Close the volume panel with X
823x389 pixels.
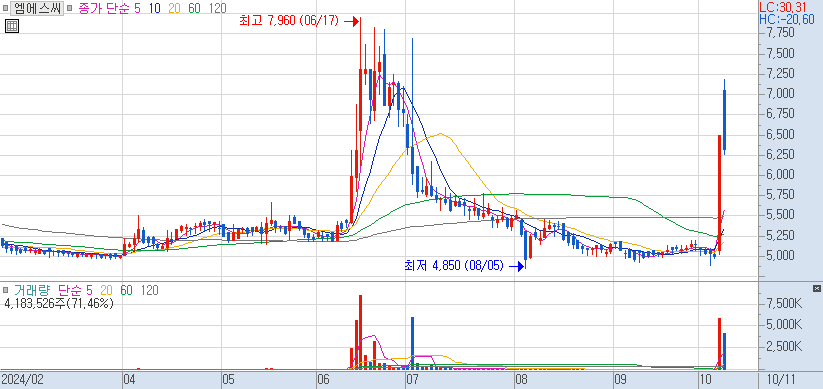pos(816,289)
